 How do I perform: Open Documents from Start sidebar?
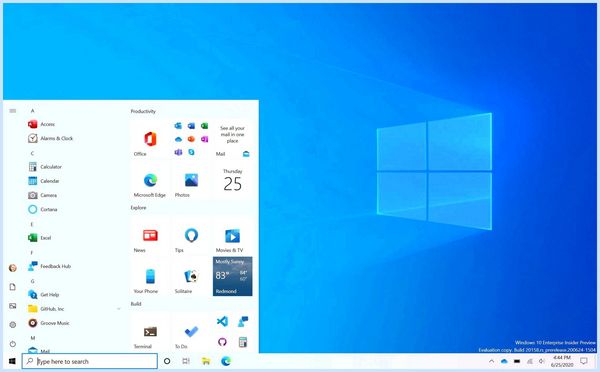[x=13, y=287]
